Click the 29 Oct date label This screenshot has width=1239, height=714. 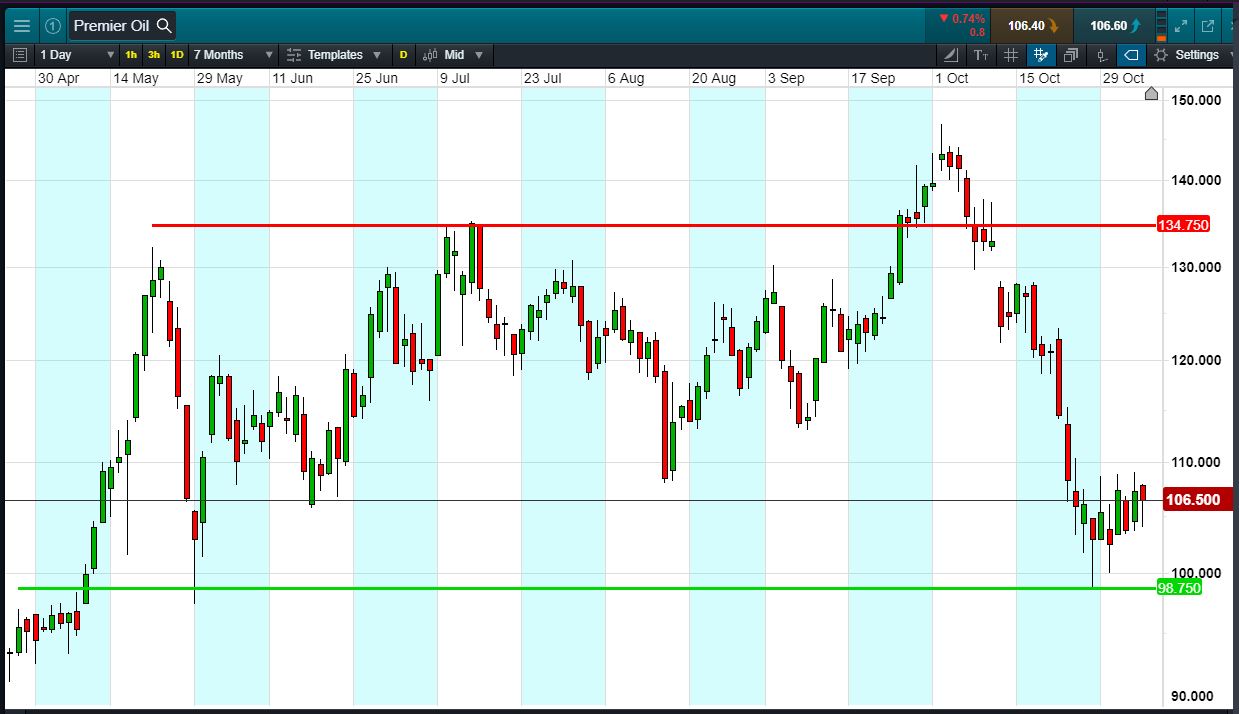pos(1123,78)
